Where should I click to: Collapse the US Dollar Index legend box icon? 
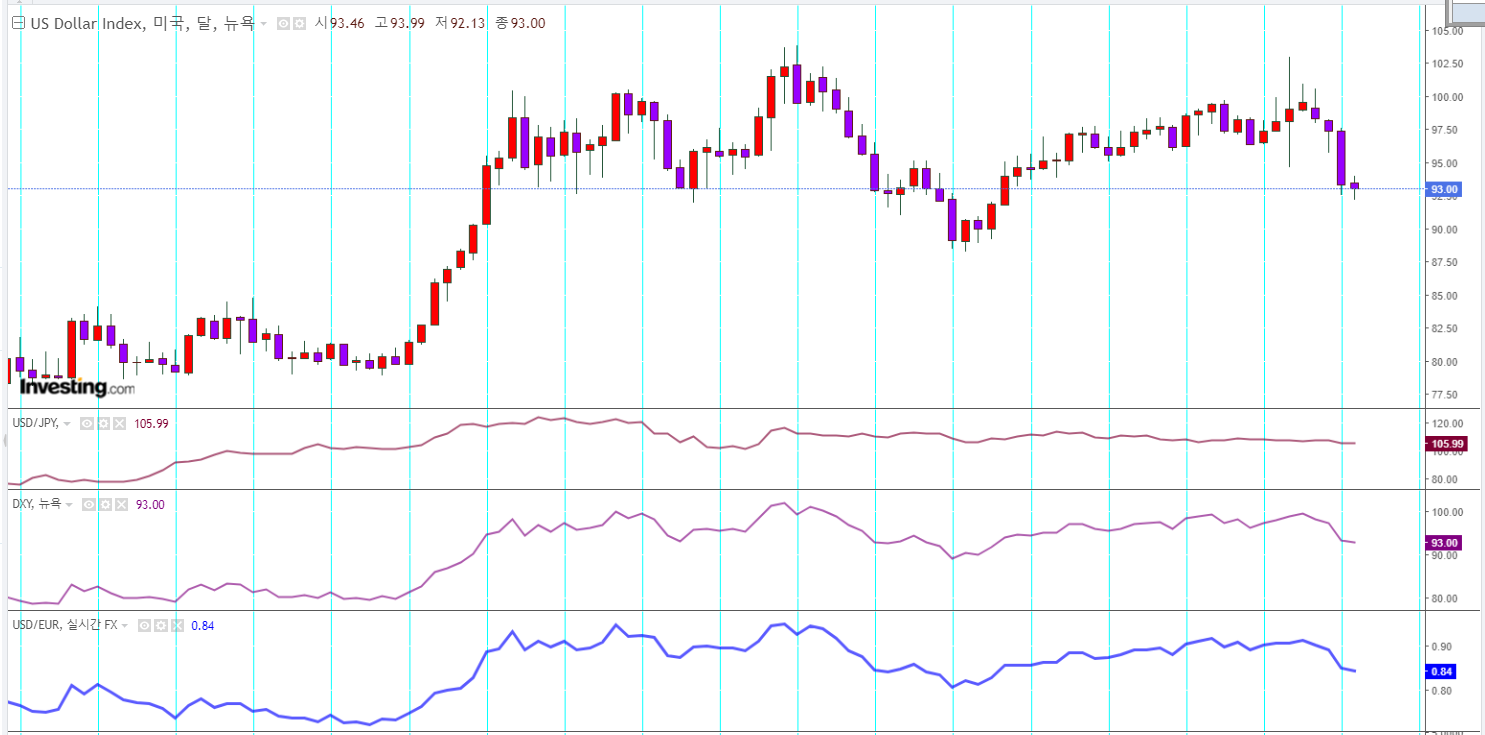point(18,23)
